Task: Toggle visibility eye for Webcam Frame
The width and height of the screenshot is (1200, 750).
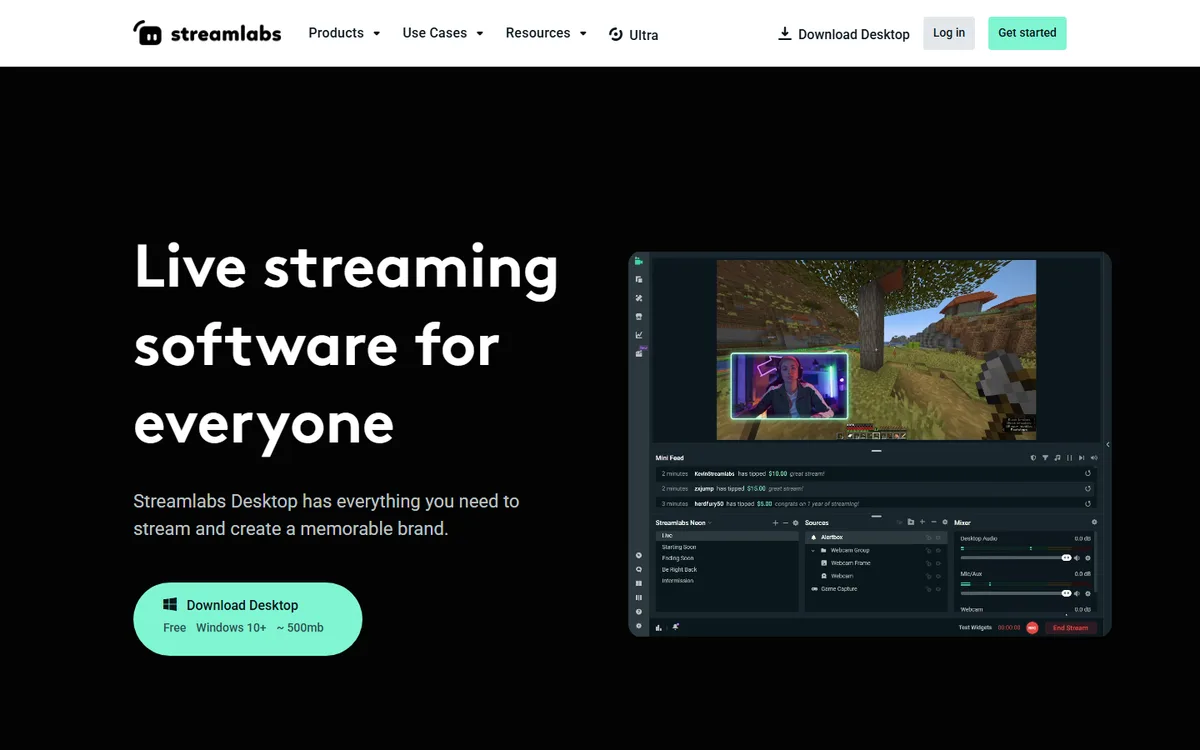Action: click(938, 563)
